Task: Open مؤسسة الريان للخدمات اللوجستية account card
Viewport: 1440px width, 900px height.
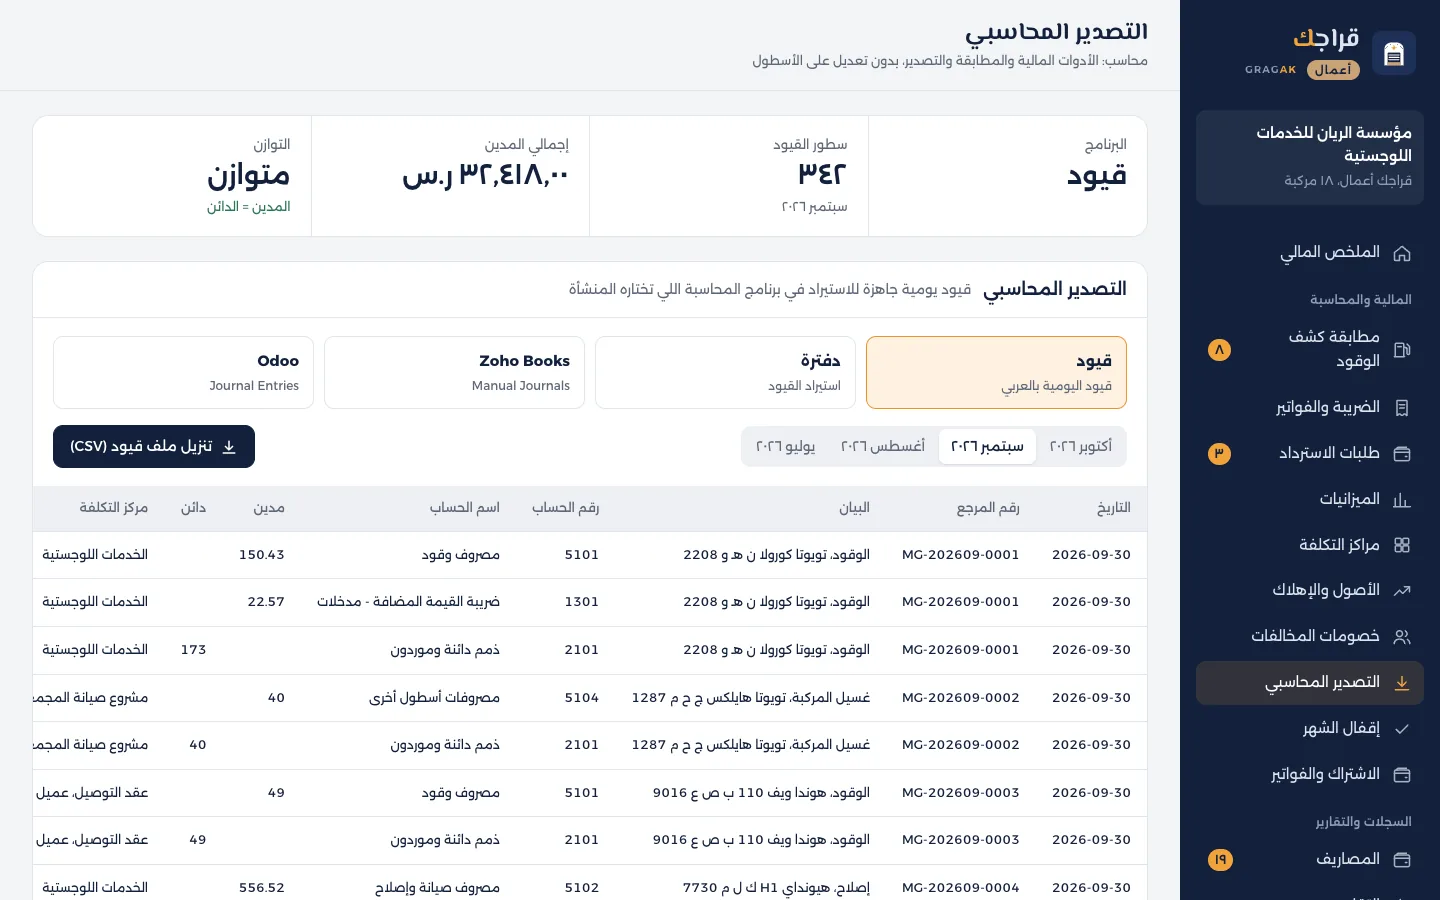Action: tap(1310, 158)
